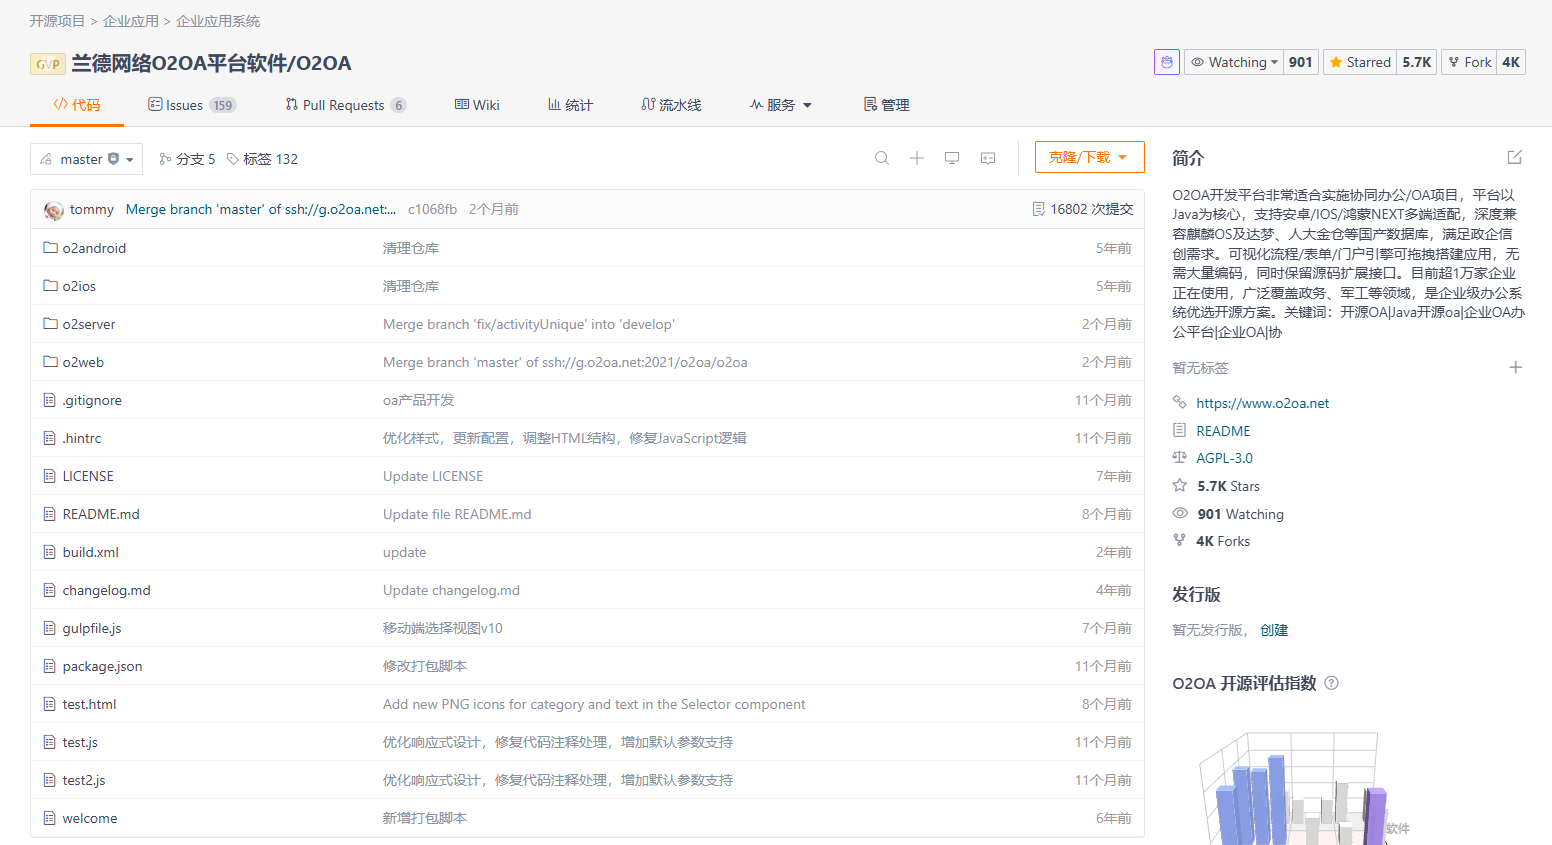Click the edit icon beside 简介
This screenshot has height=845, width=1552.
coord(1514,157)
